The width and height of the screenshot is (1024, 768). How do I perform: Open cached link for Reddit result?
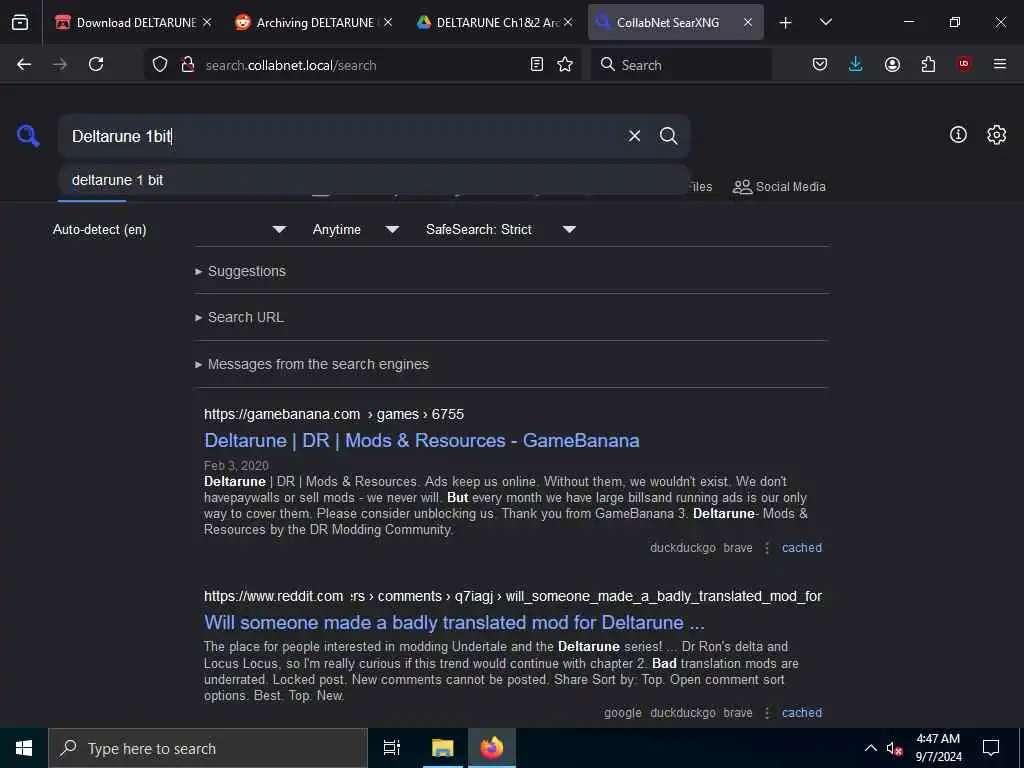point(802,713)
